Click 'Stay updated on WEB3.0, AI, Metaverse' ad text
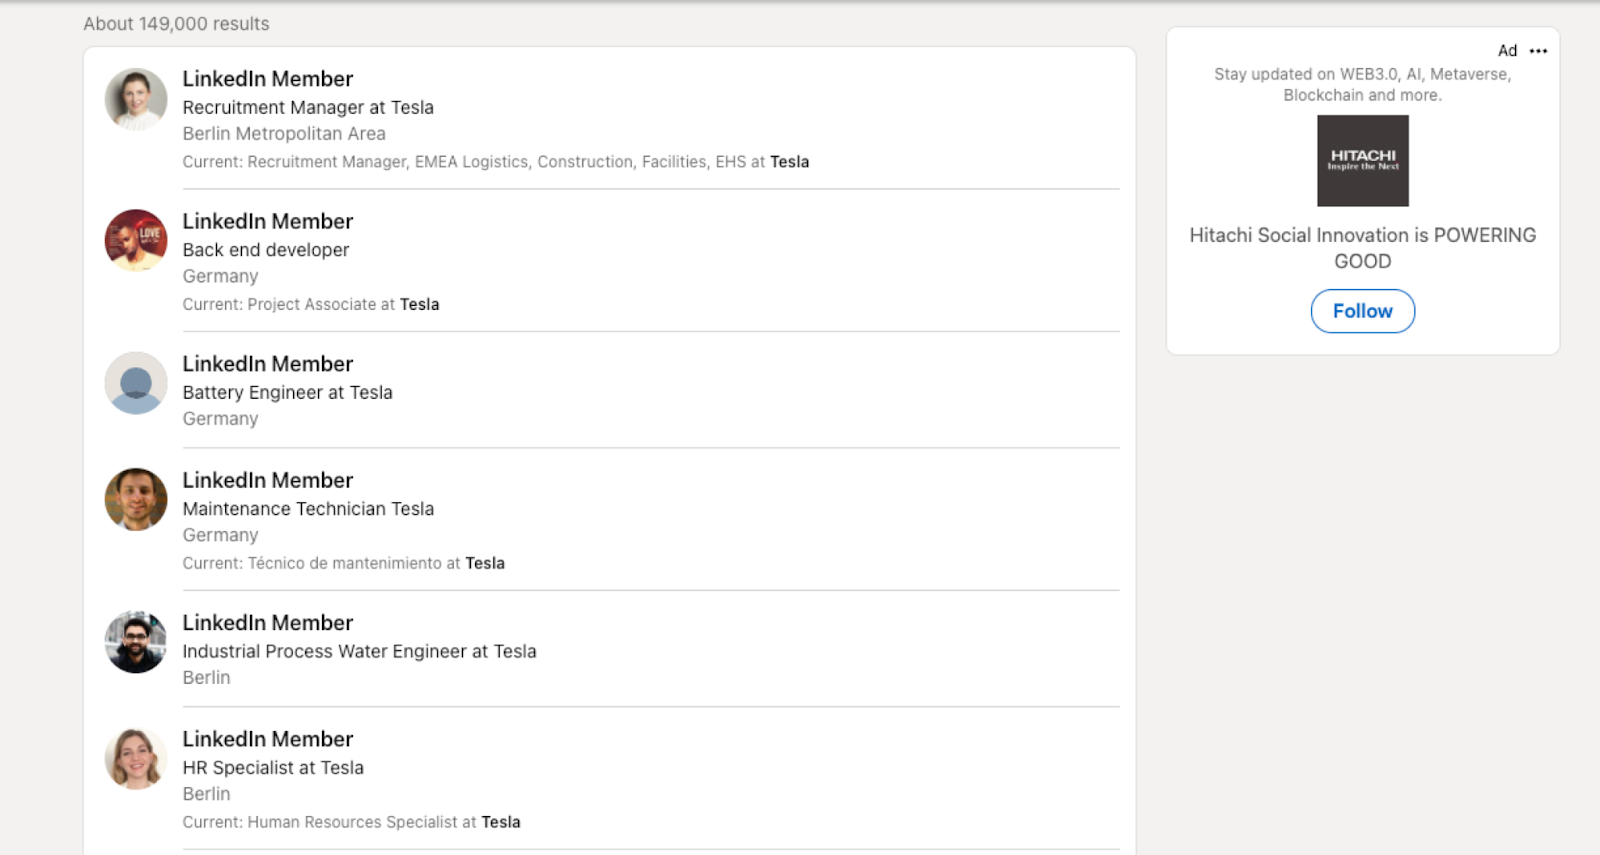Screen dimensions: 1600x855 pyautogui.click(x=1362, y=85)
